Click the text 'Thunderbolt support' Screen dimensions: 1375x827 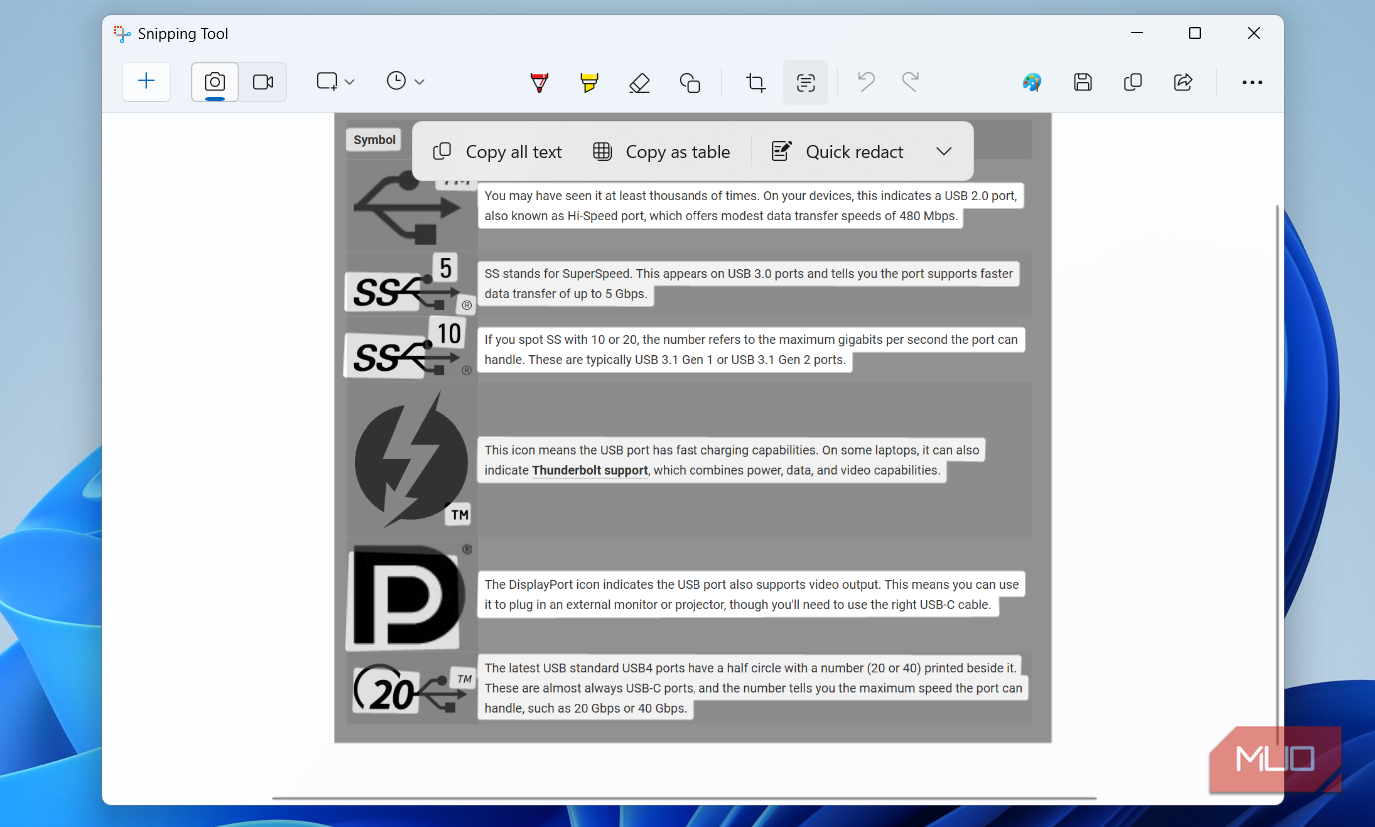click(x=590, y=470)
